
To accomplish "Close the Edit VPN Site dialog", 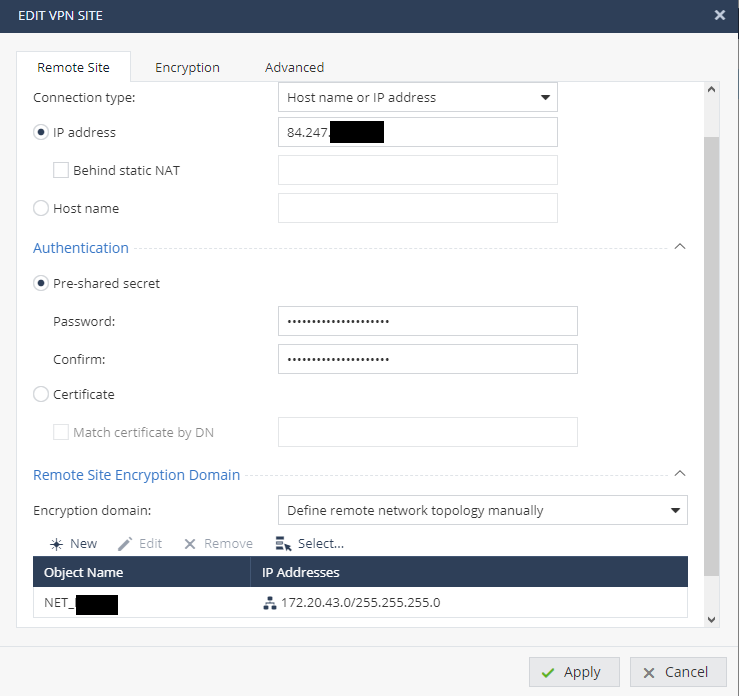I will [719, 15].
